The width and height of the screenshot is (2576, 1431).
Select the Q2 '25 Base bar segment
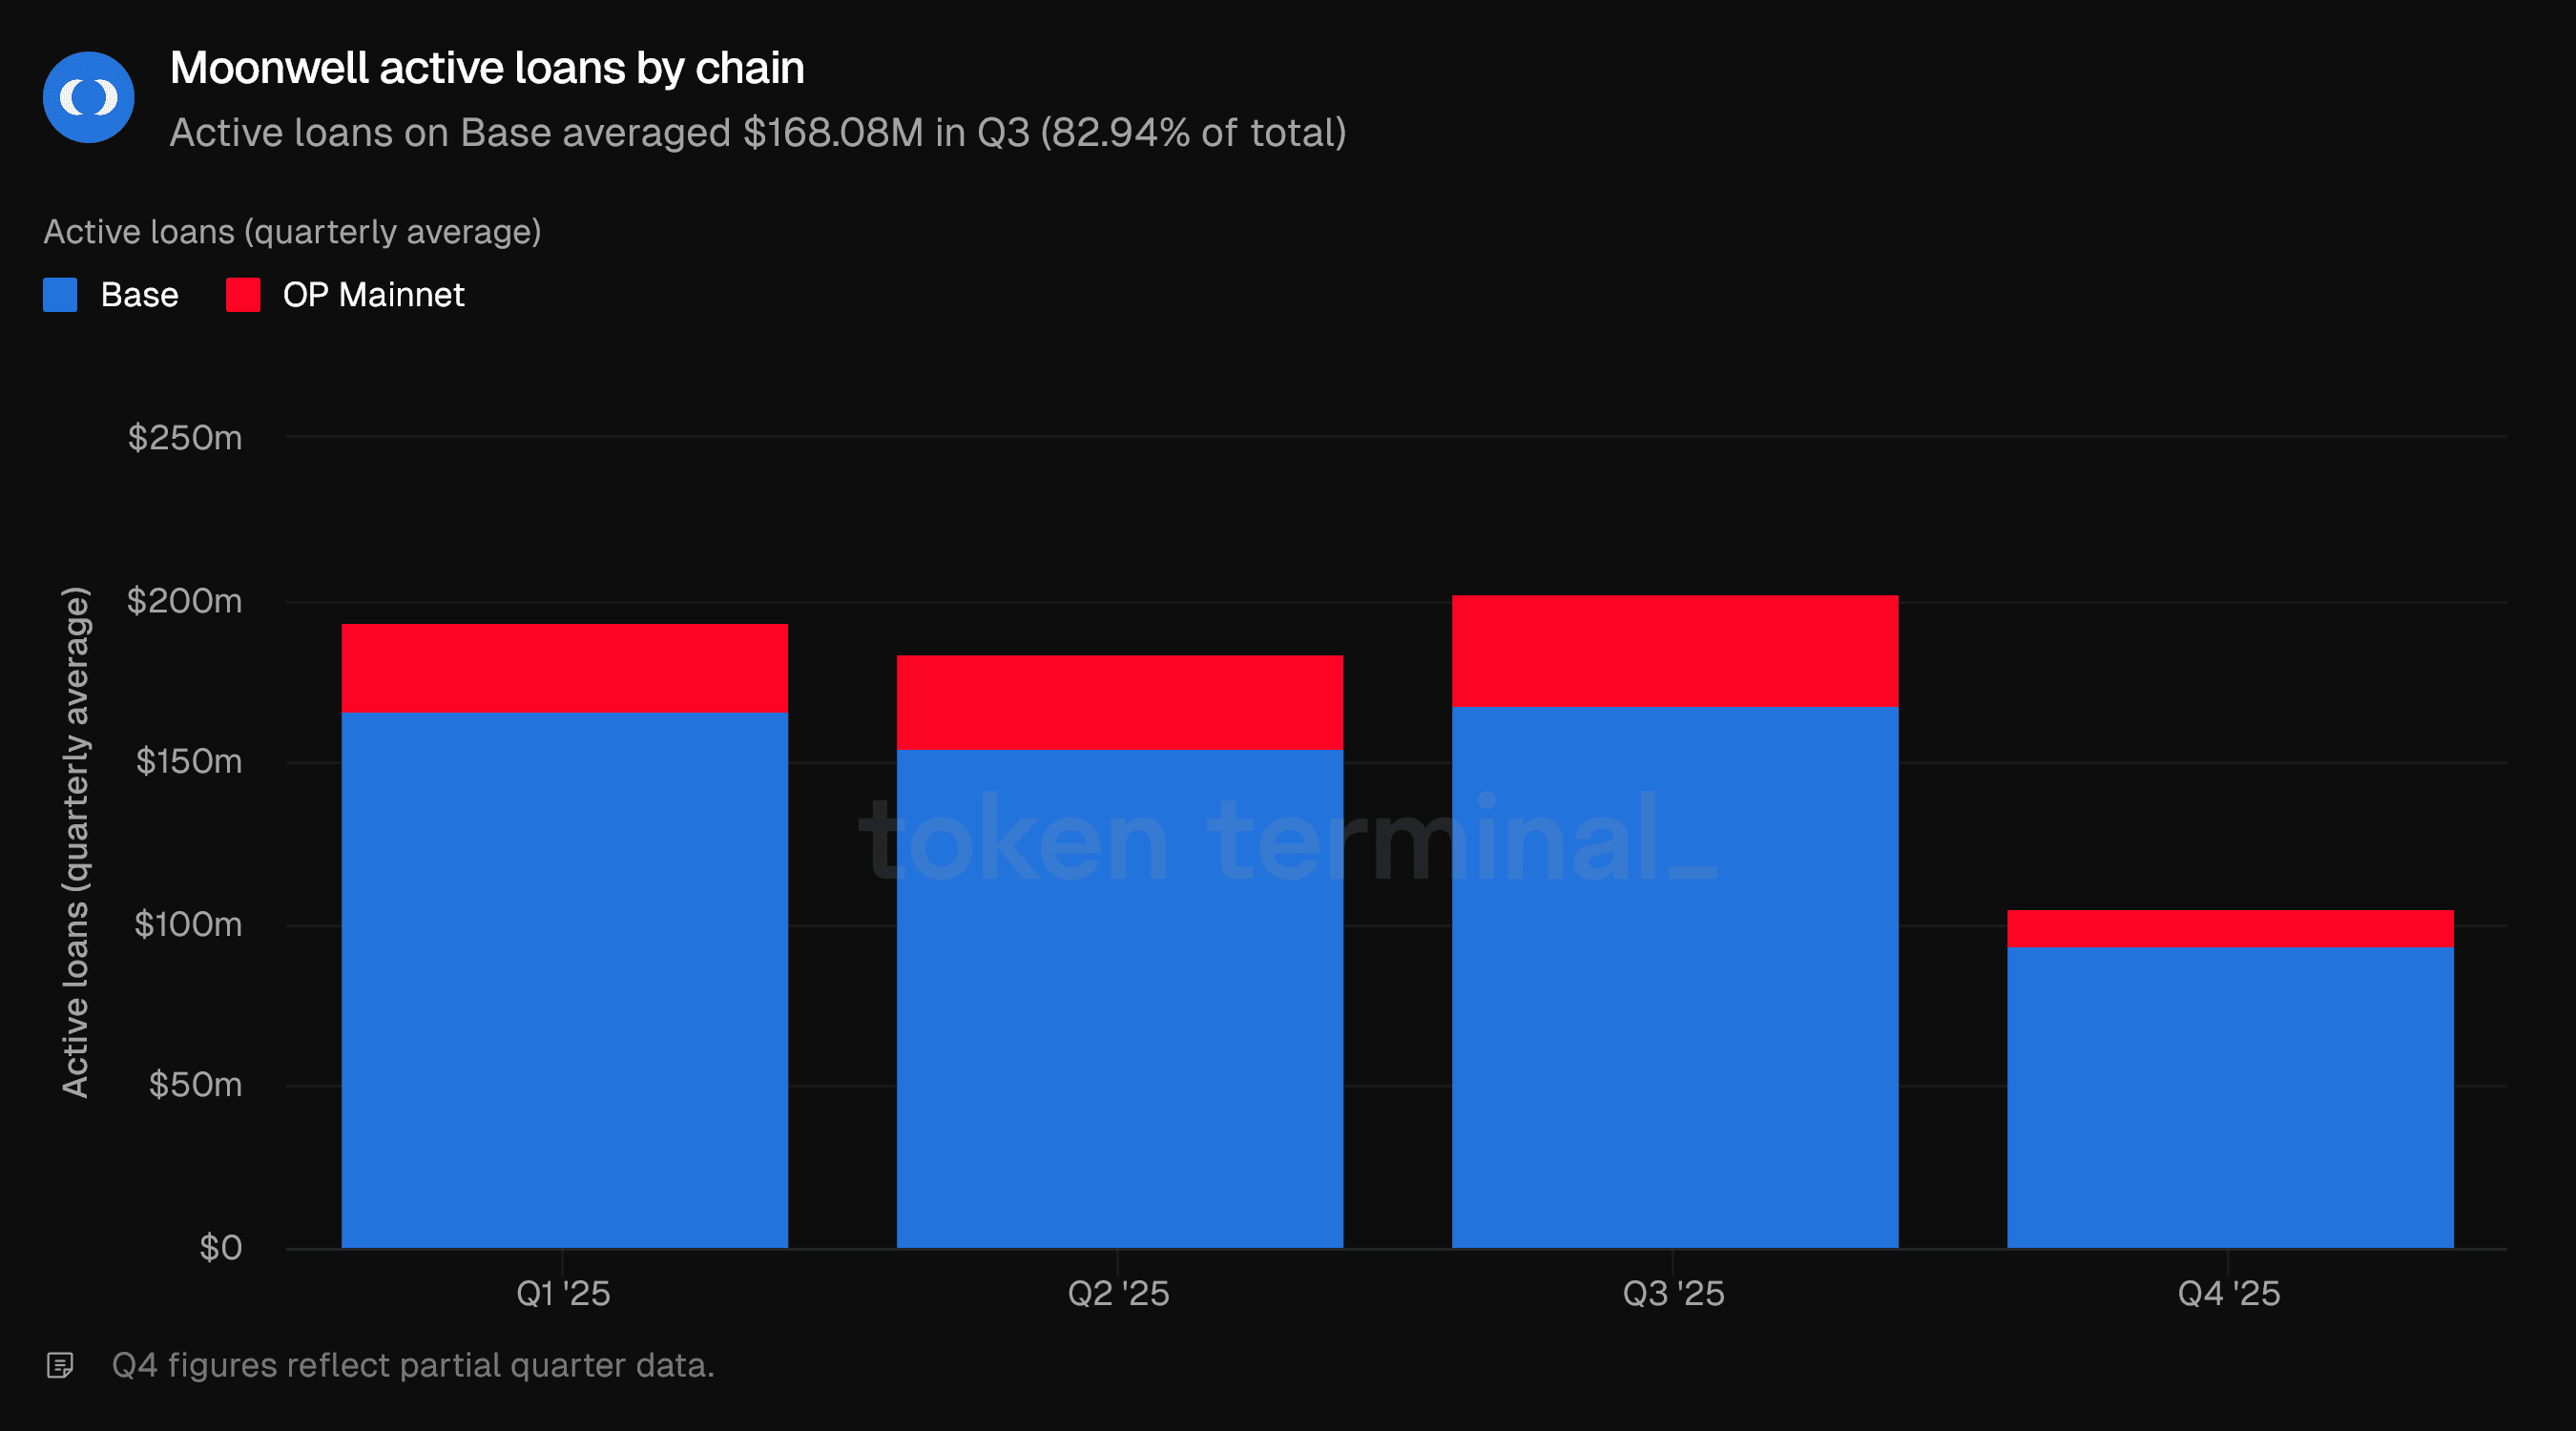coord(1119,1000)
